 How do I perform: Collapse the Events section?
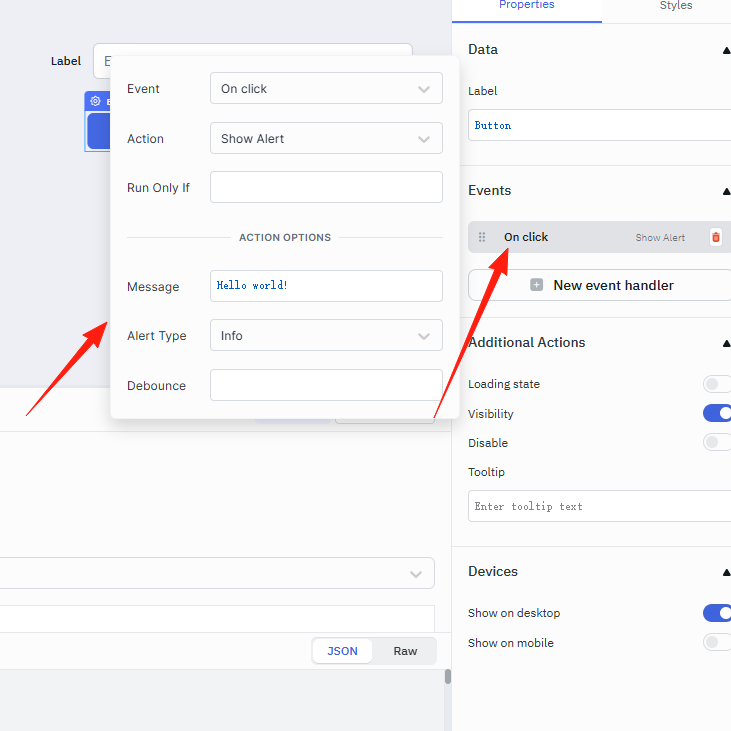726,191
